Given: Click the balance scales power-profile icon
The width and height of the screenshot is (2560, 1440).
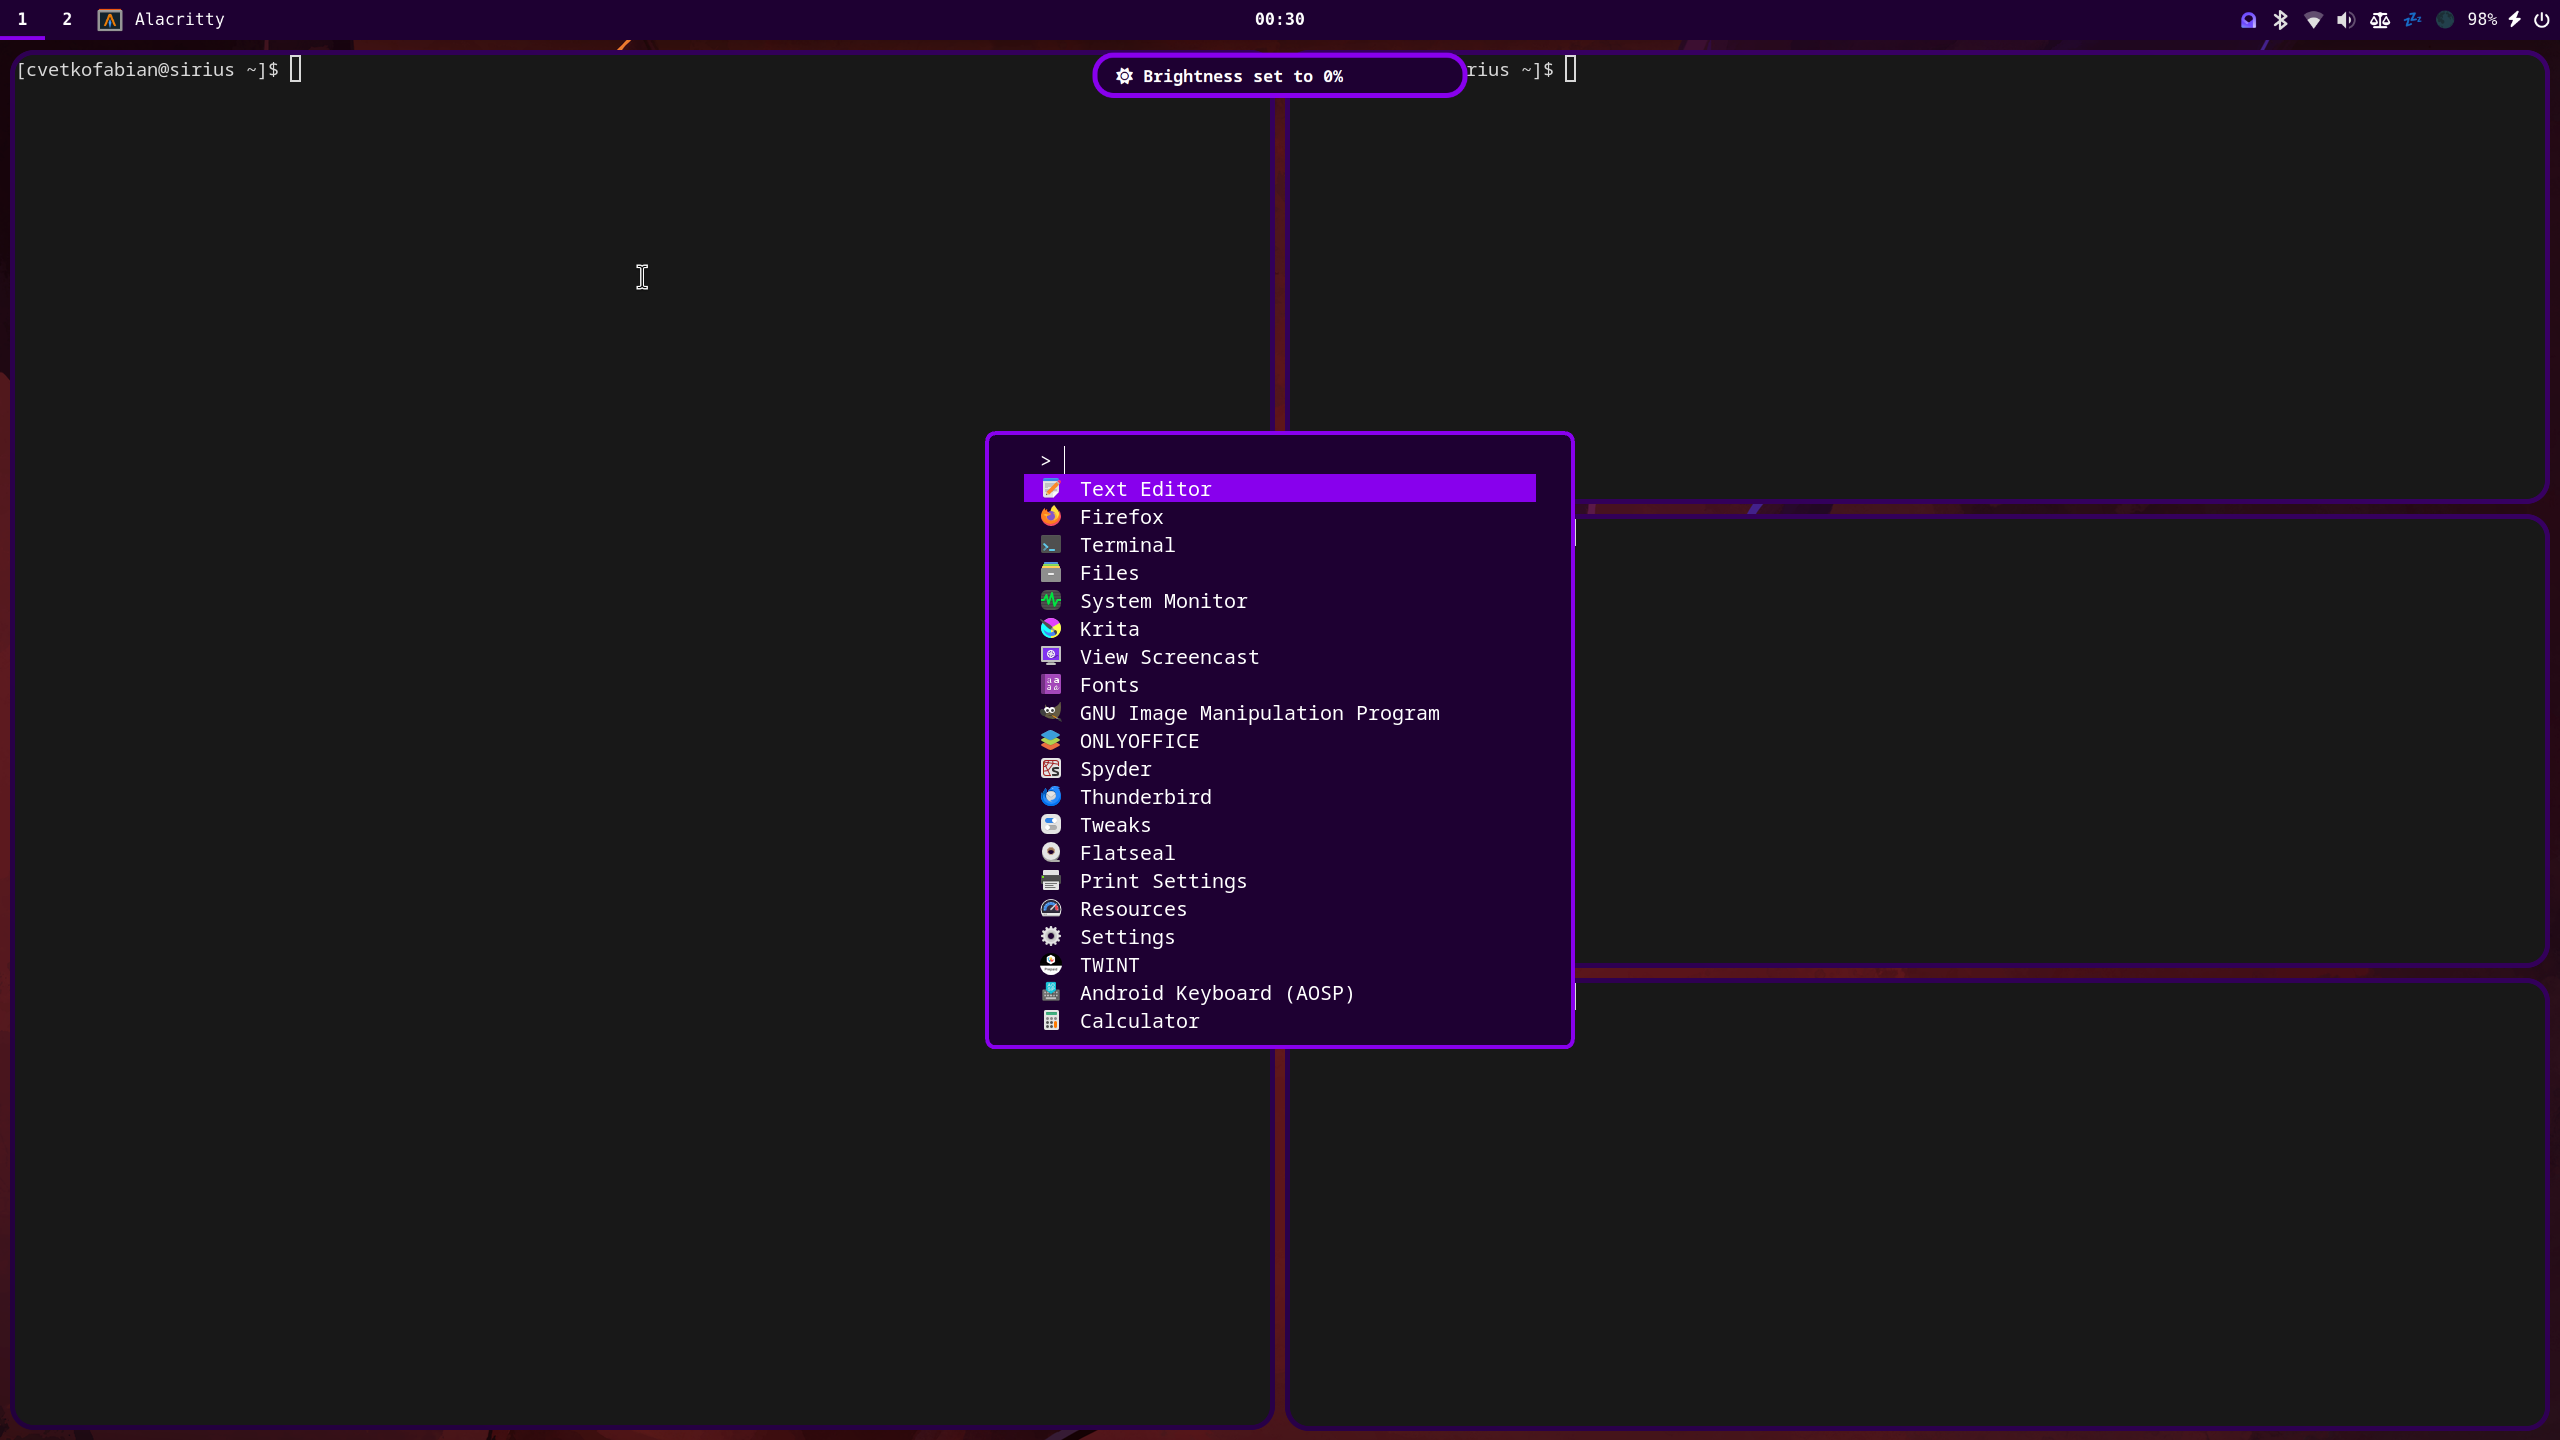Looking at the screenshot, I should click(x=2380, y=20).
